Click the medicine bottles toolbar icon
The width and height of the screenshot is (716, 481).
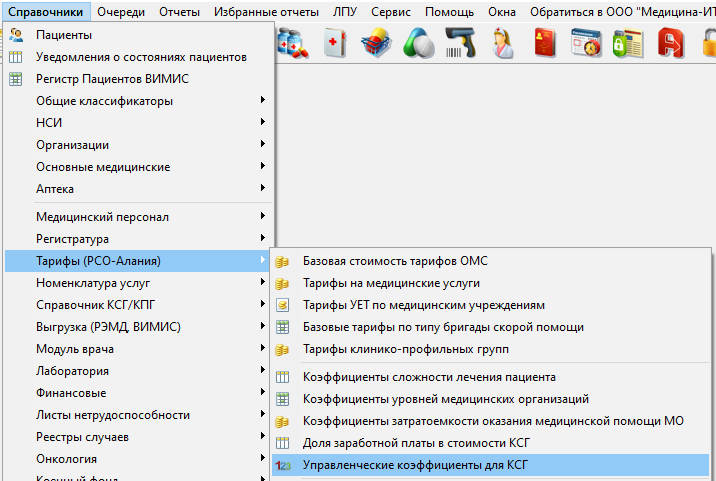tap(293, 43)
